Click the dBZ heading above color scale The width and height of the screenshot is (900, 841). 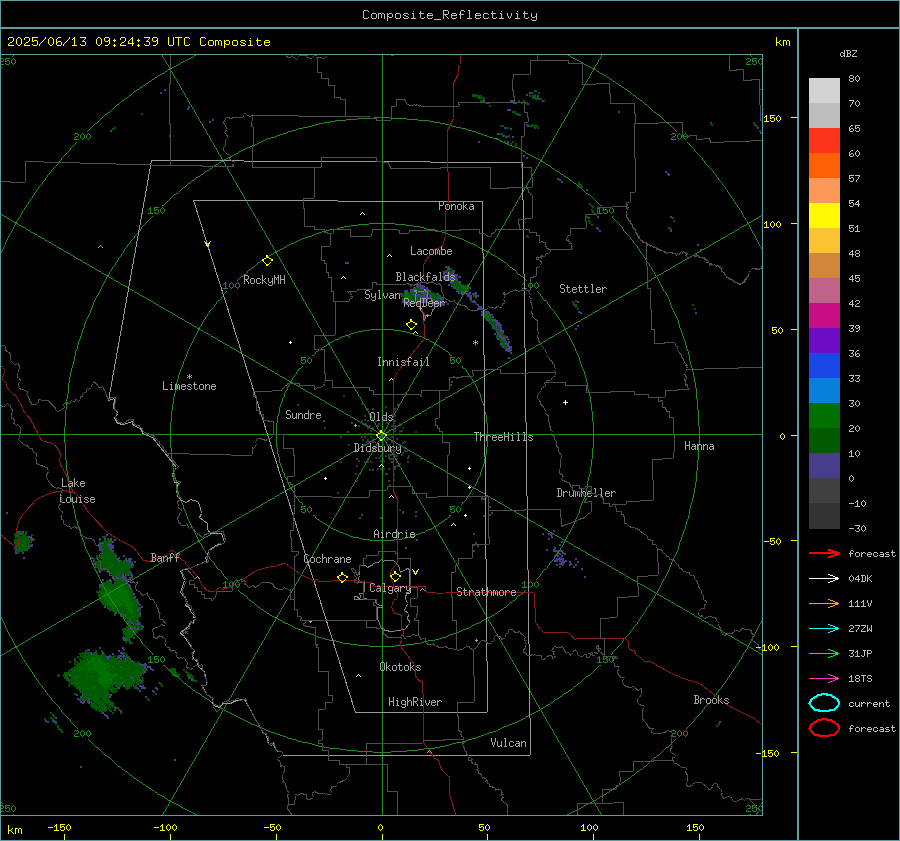pyautogui.click(x=848, y=53)
